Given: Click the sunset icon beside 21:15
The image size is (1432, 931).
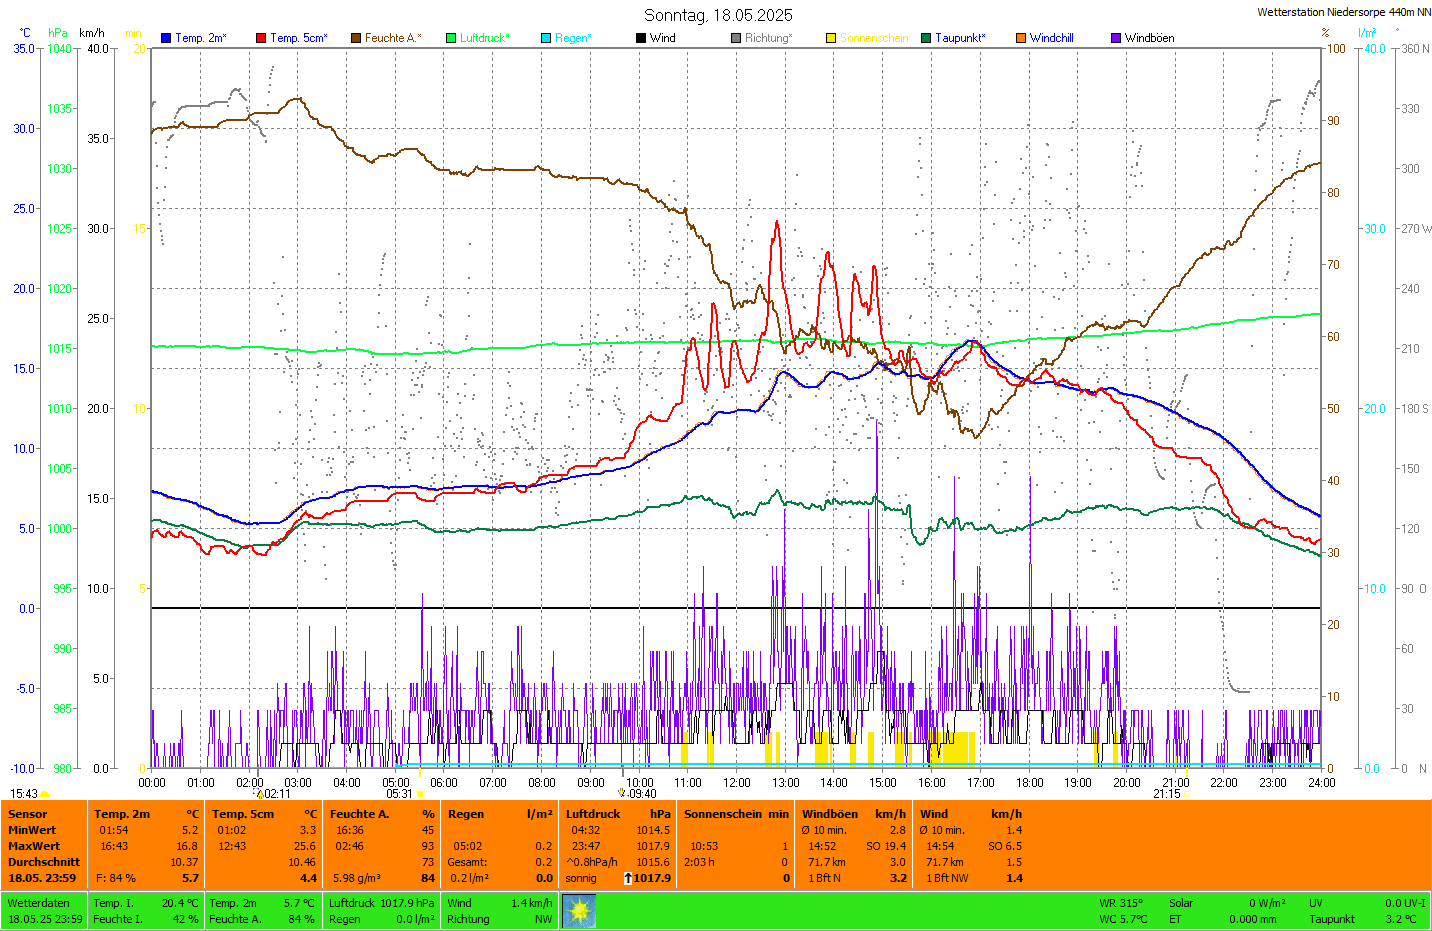Looking at the screenshot, I should point(1187,794).
